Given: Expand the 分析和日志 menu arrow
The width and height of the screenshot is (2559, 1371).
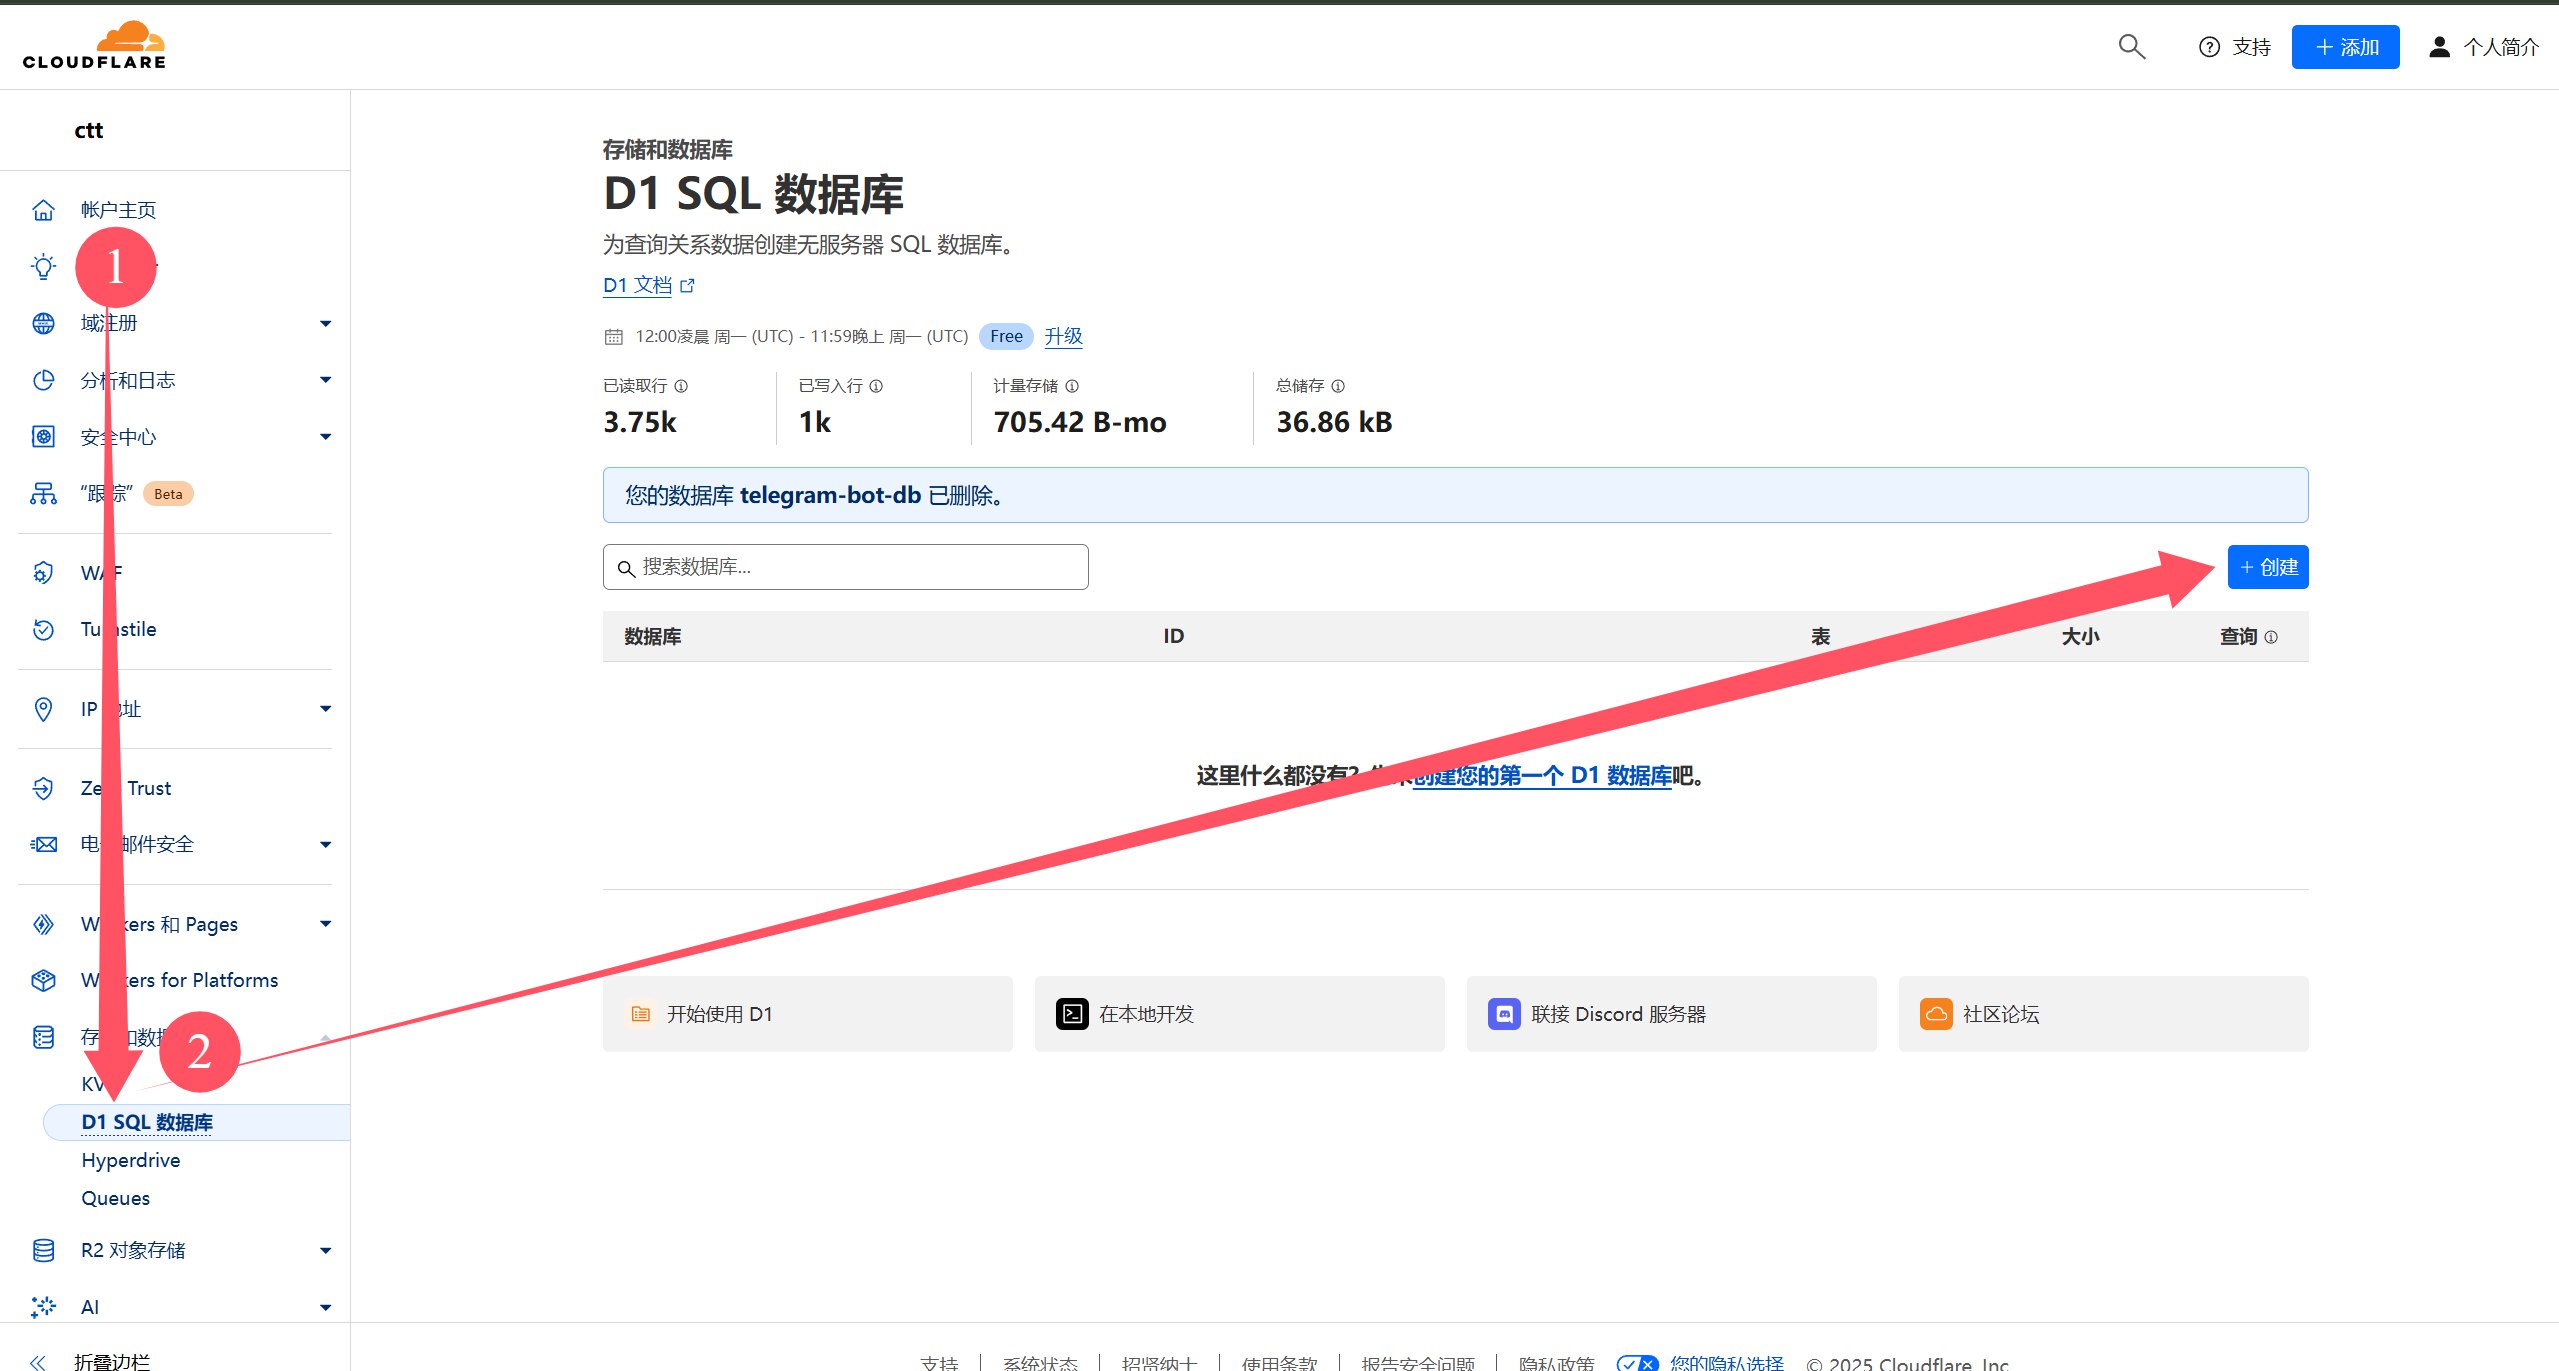Looking at the screenshot, I should (325, 380).
